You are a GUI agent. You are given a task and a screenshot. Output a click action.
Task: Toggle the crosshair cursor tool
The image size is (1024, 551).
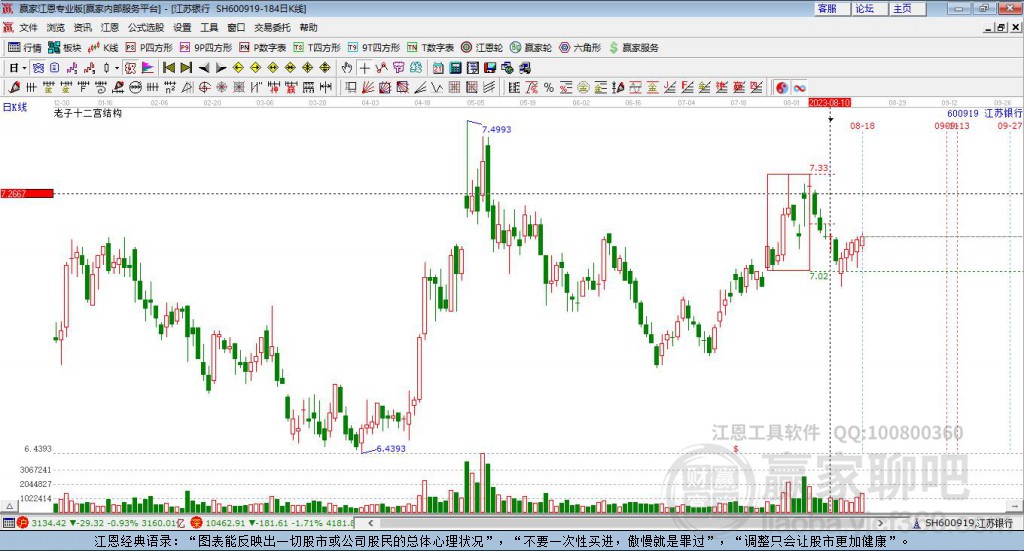pyautogui.click(x=364, y=68)
